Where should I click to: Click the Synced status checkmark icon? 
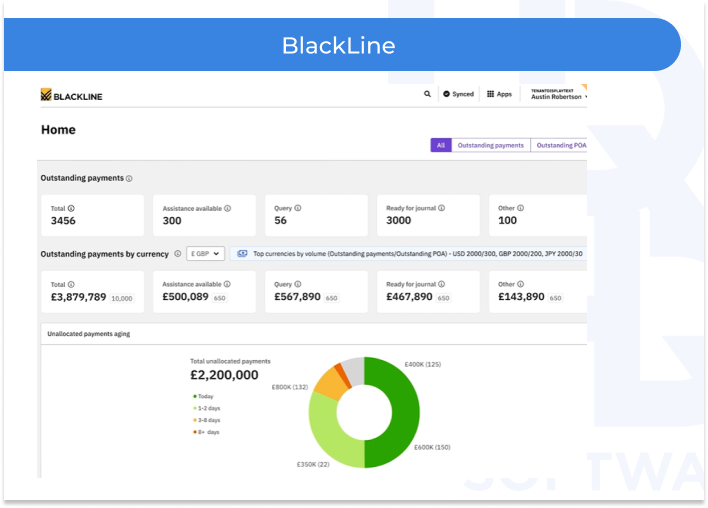point(446,94)
